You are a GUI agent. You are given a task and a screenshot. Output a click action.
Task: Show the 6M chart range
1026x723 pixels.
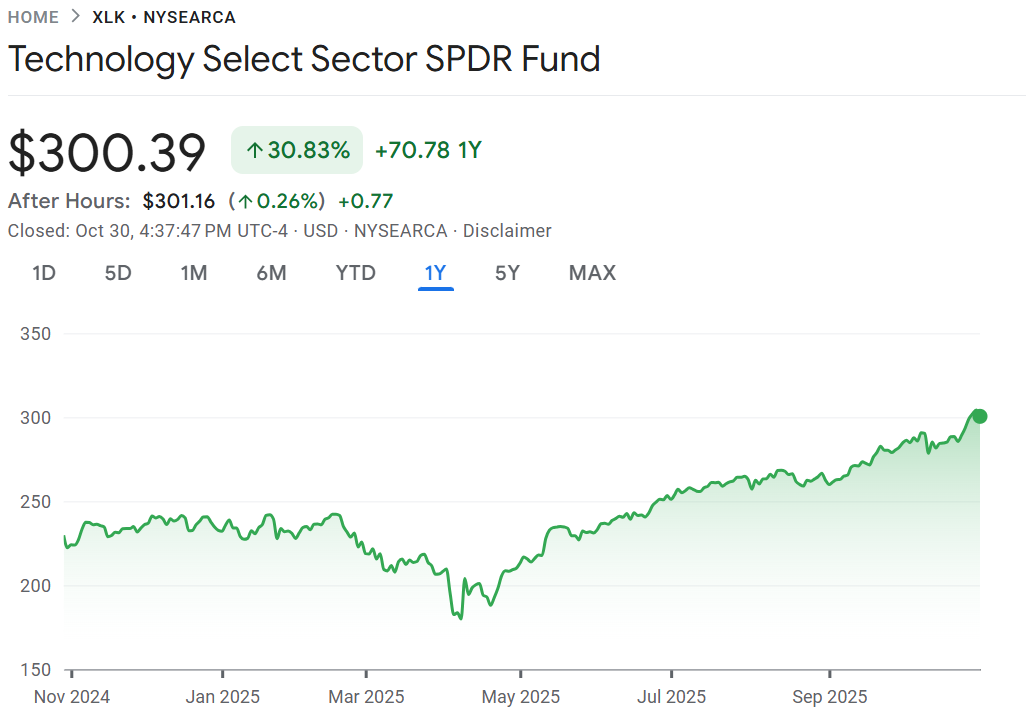(x=271, y=273)
